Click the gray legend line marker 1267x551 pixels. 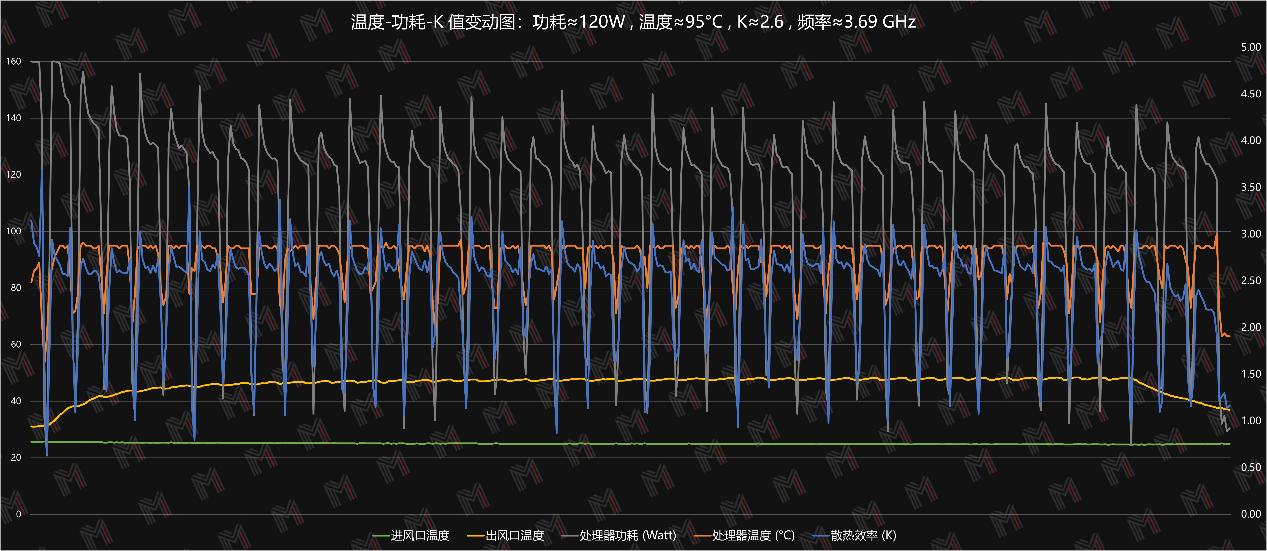pos(572,536)
